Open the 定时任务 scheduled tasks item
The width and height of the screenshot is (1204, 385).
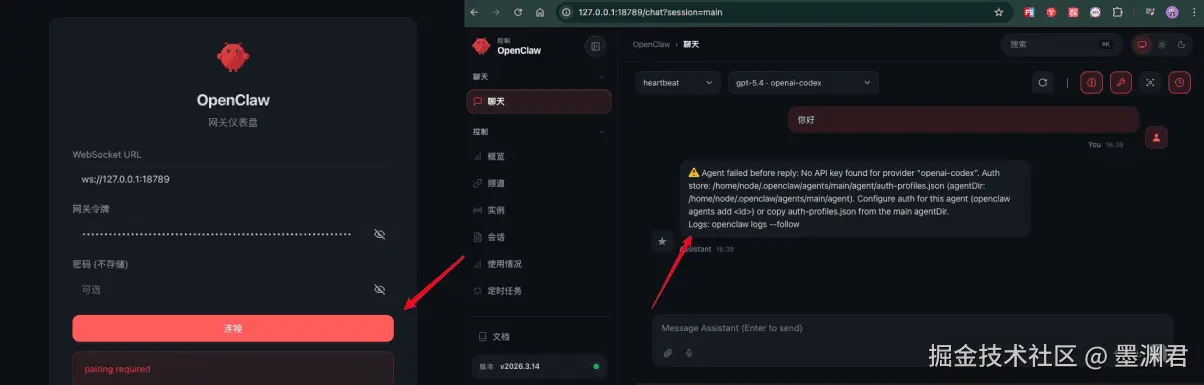tap(539, 291)
